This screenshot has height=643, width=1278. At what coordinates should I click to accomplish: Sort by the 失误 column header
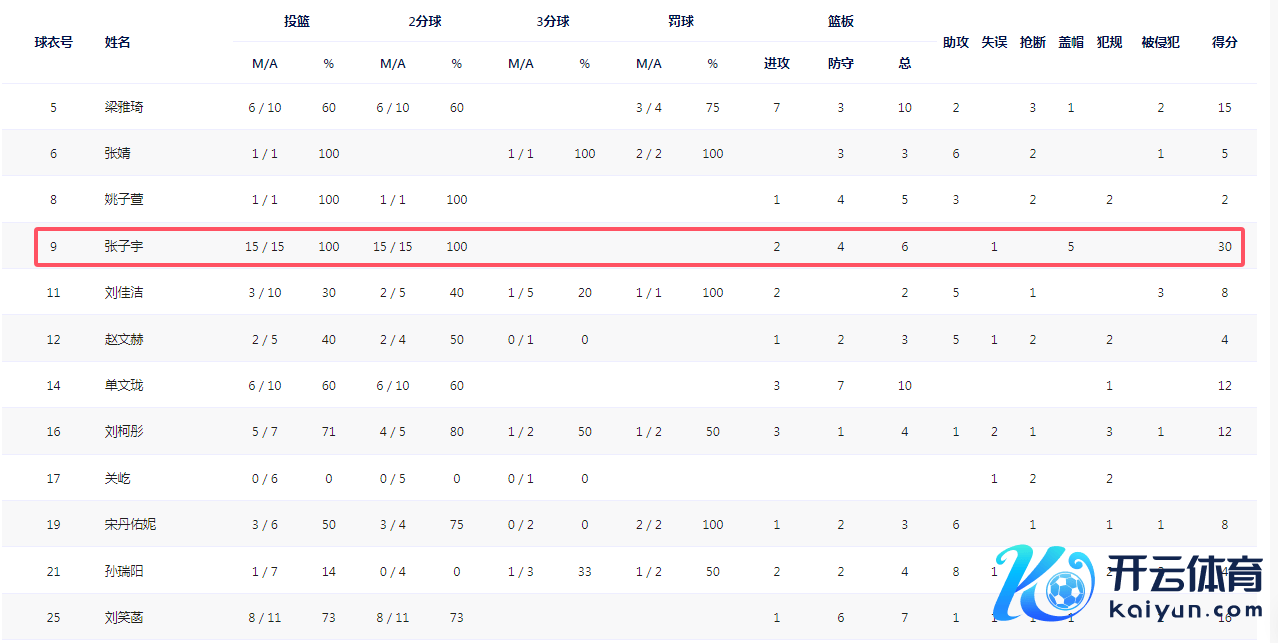994,42
